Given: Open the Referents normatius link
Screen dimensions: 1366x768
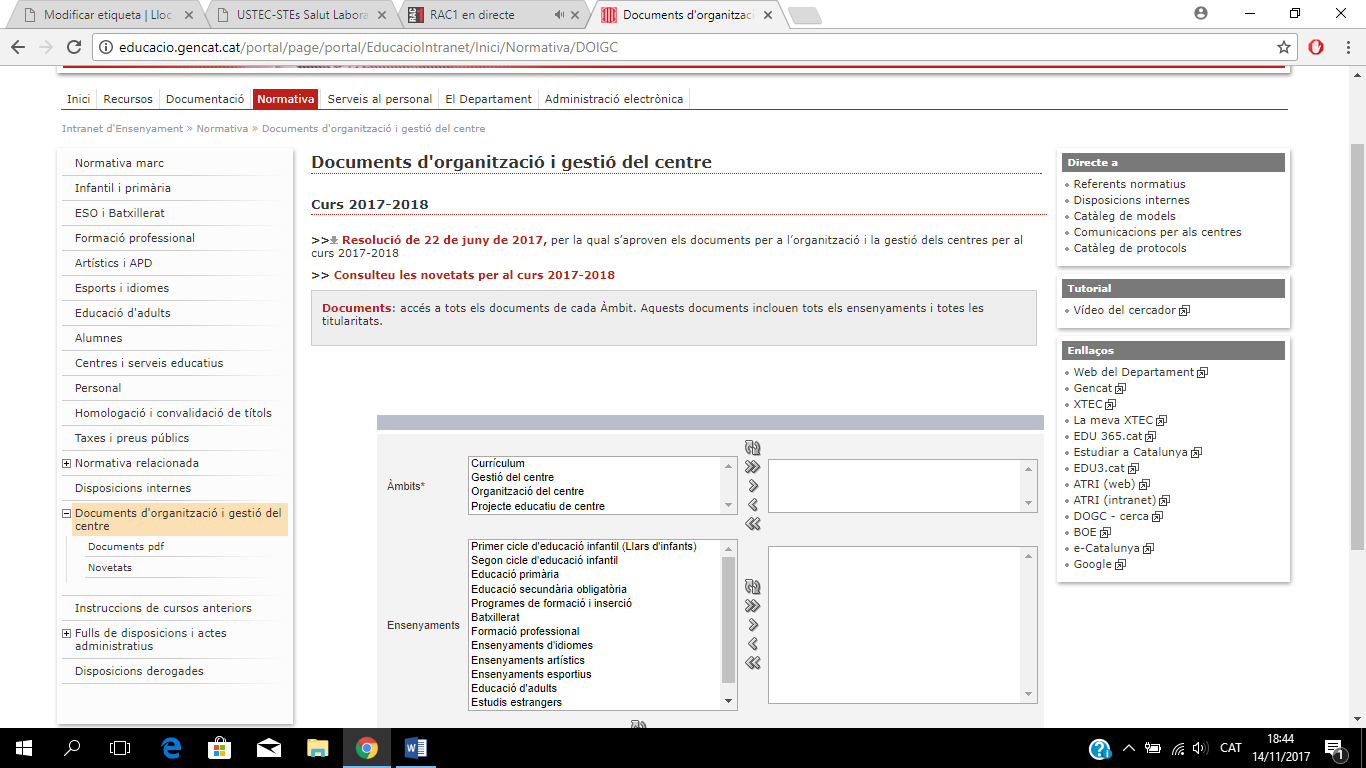Looking at the screenshot, I should click(1129, 184).
